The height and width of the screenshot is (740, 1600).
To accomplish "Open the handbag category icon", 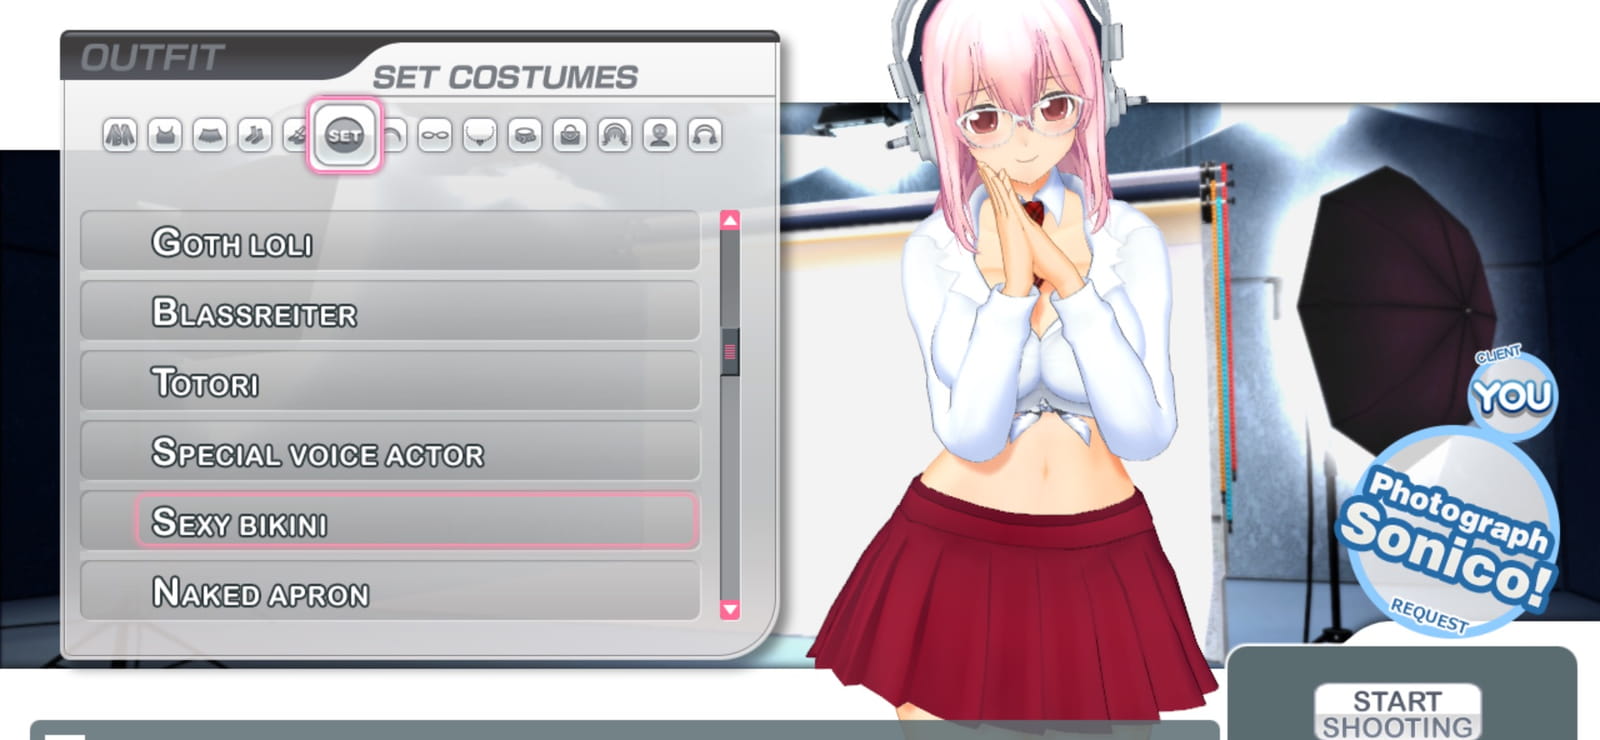I will pos(570,135).
